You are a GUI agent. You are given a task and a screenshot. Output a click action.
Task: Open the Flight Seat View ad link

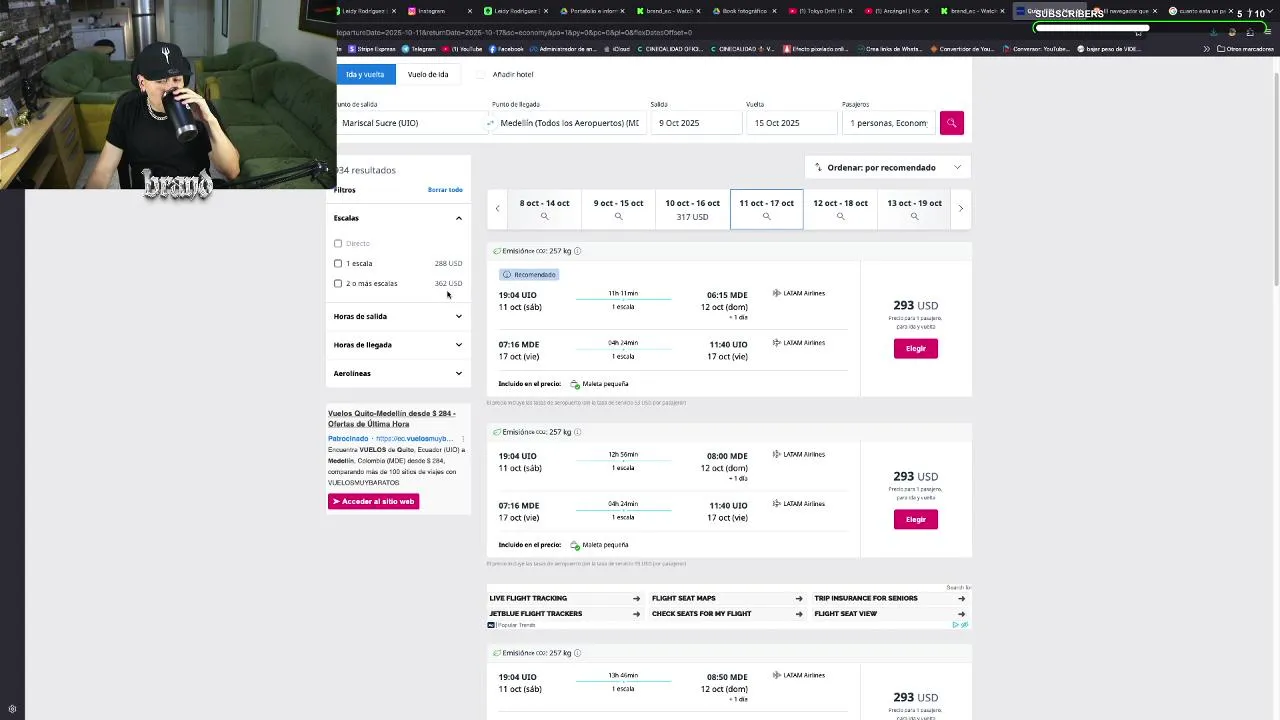tap(889, 614)
